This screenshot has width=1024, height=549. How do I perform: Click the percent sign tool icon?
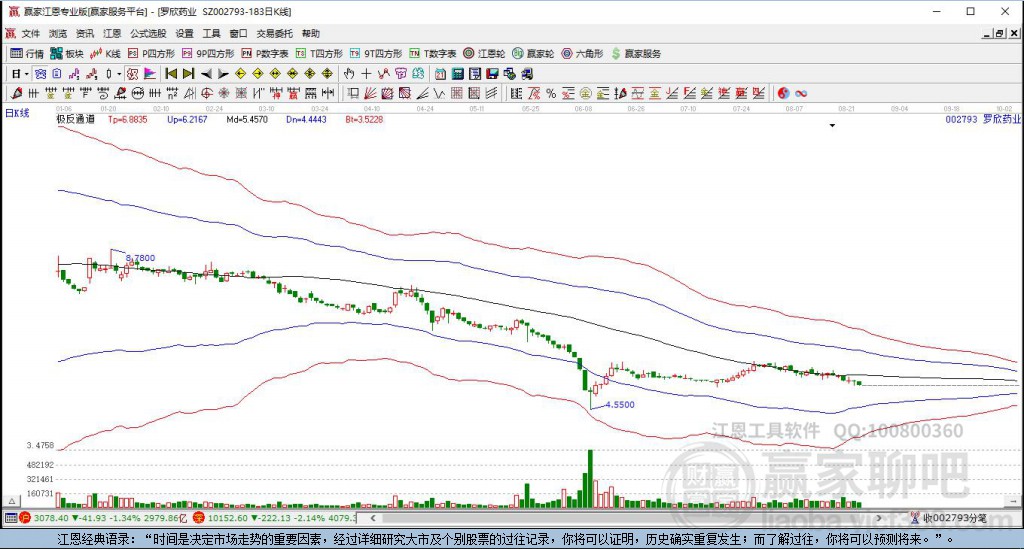(x=551, y=93)
